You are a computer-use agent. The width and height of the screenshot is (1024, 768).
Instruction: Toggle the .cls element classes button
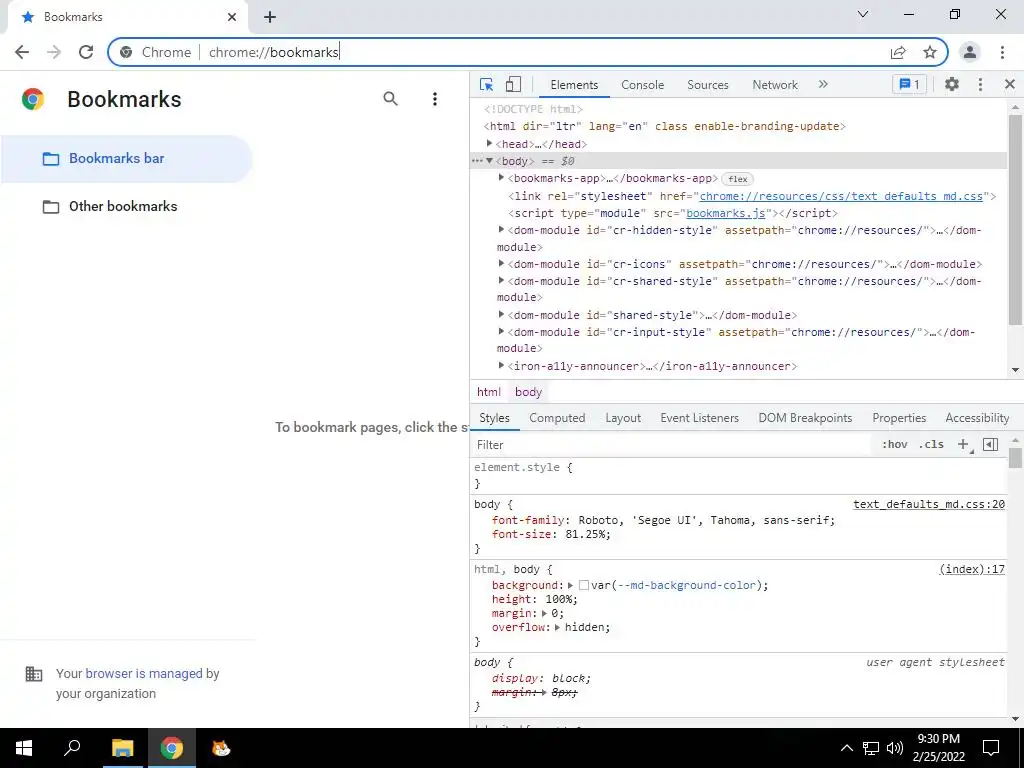tap(931, 445)
